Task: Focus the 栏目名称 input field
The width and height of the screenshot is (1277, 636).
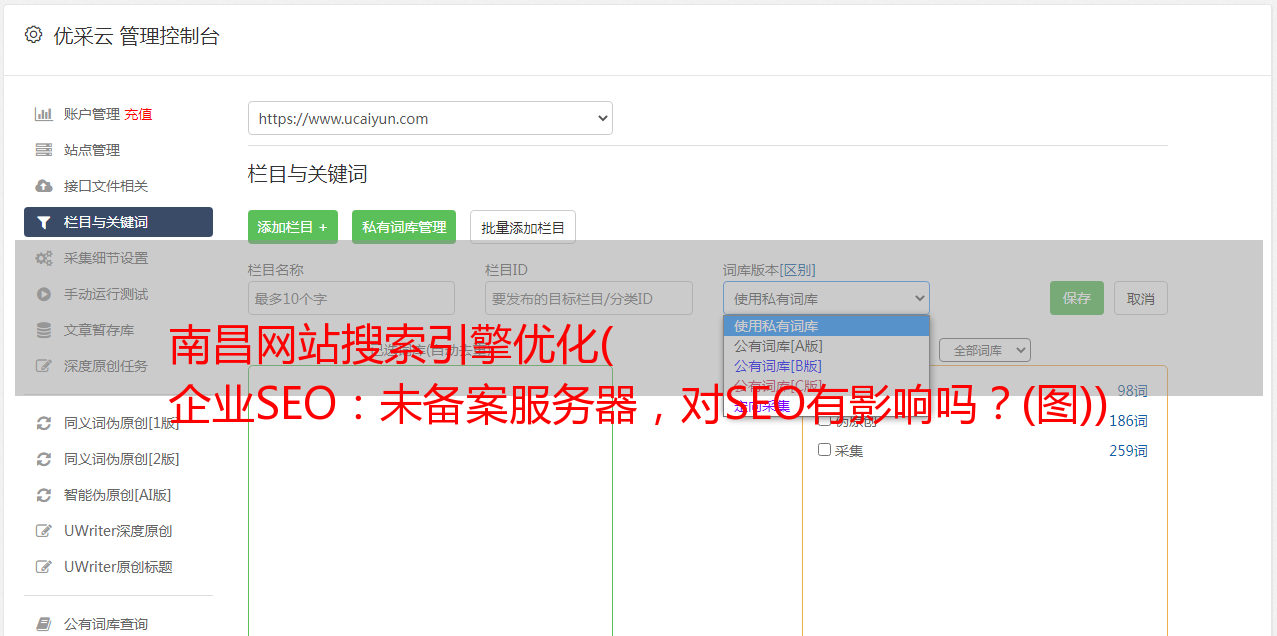Action: tap(351, 298)
